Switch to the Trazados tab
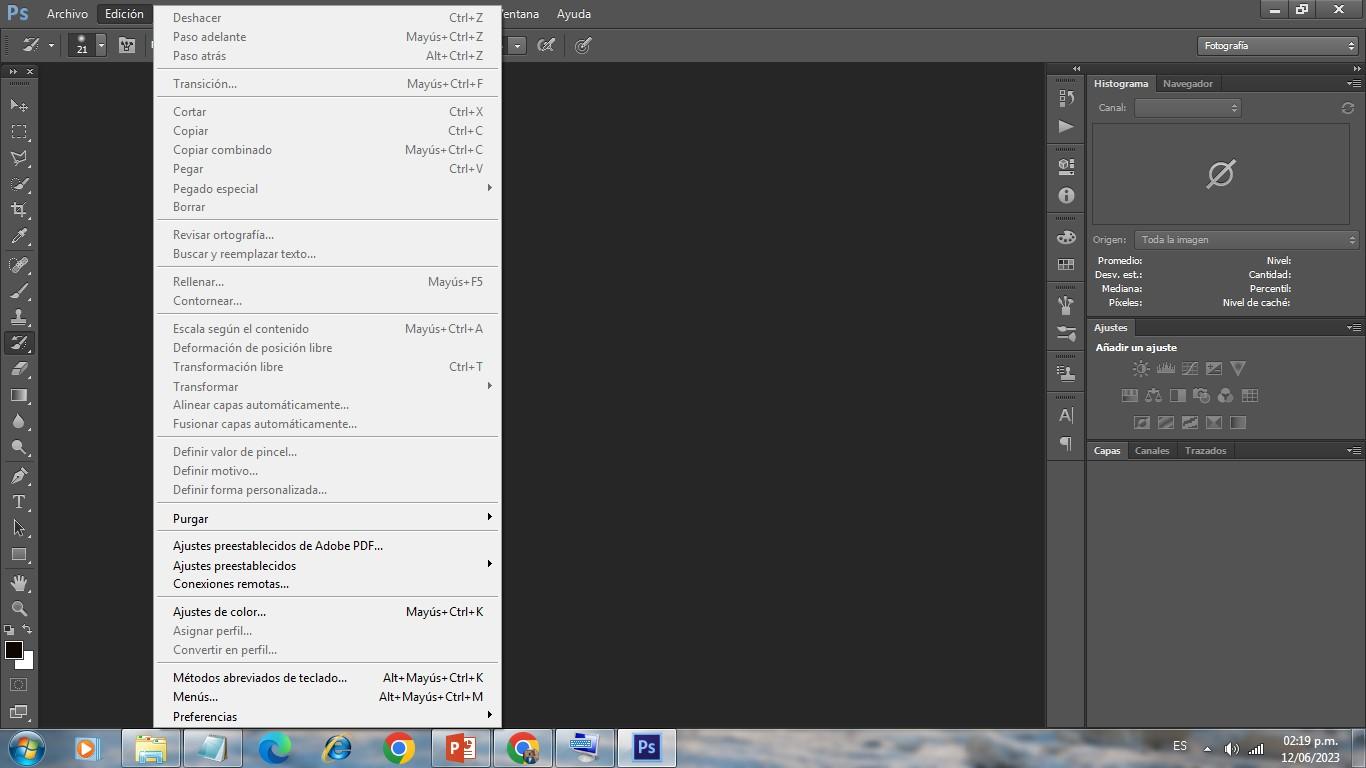 coord(1205,451)
